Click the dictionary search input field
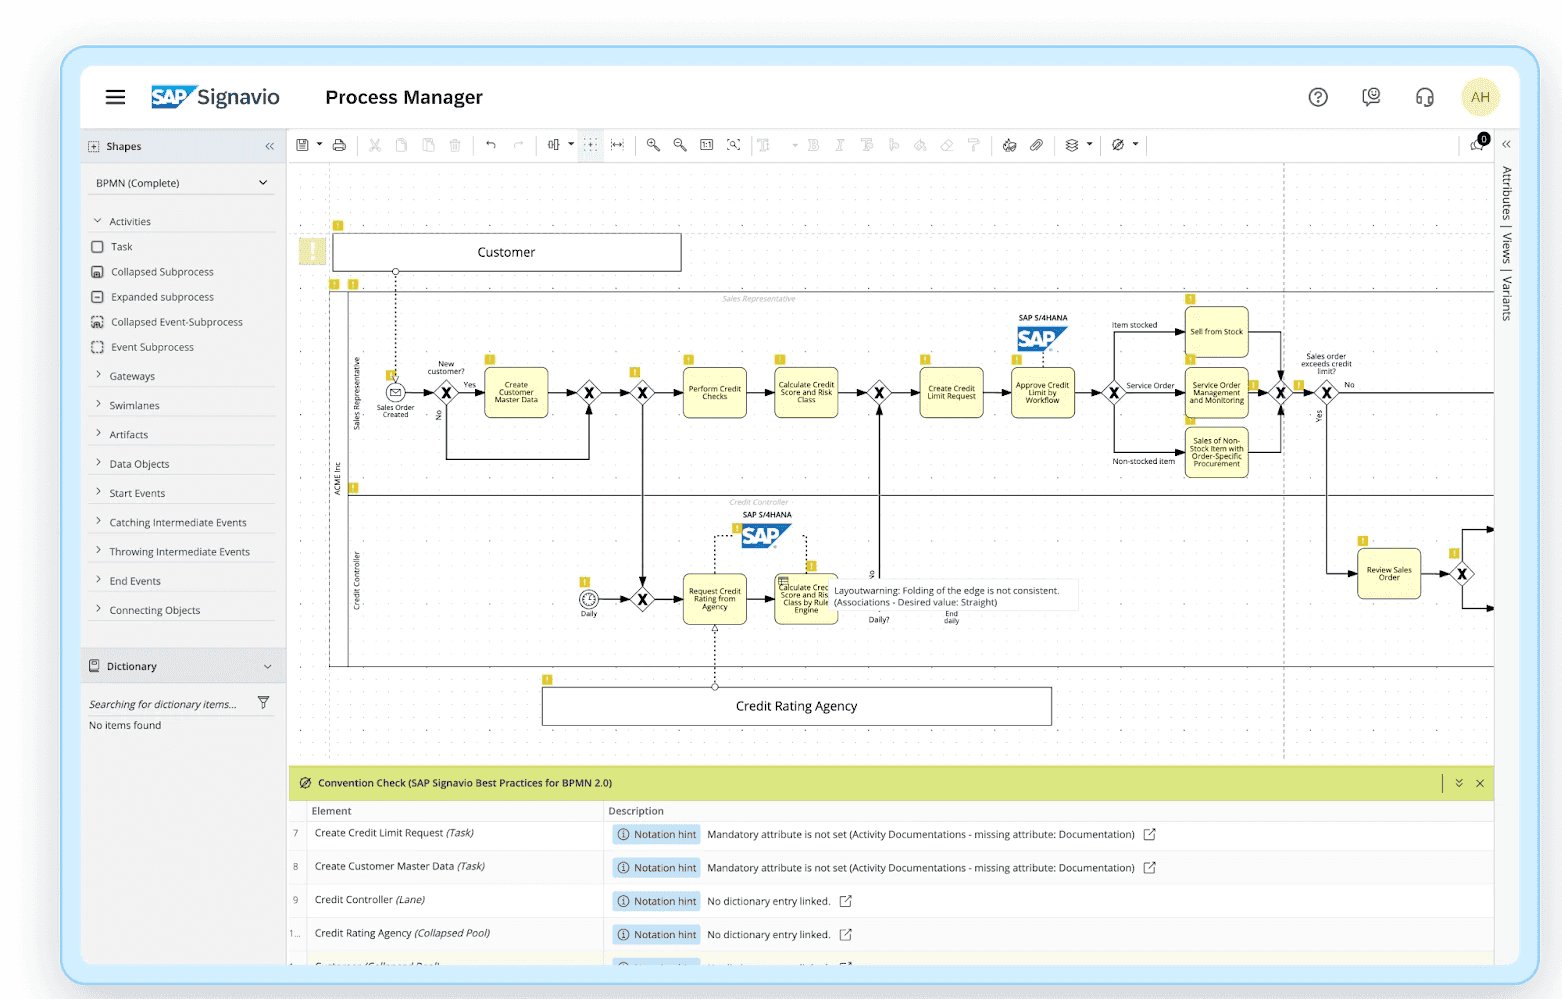This screenshot has width=1562, height=999. click(165, 703)
